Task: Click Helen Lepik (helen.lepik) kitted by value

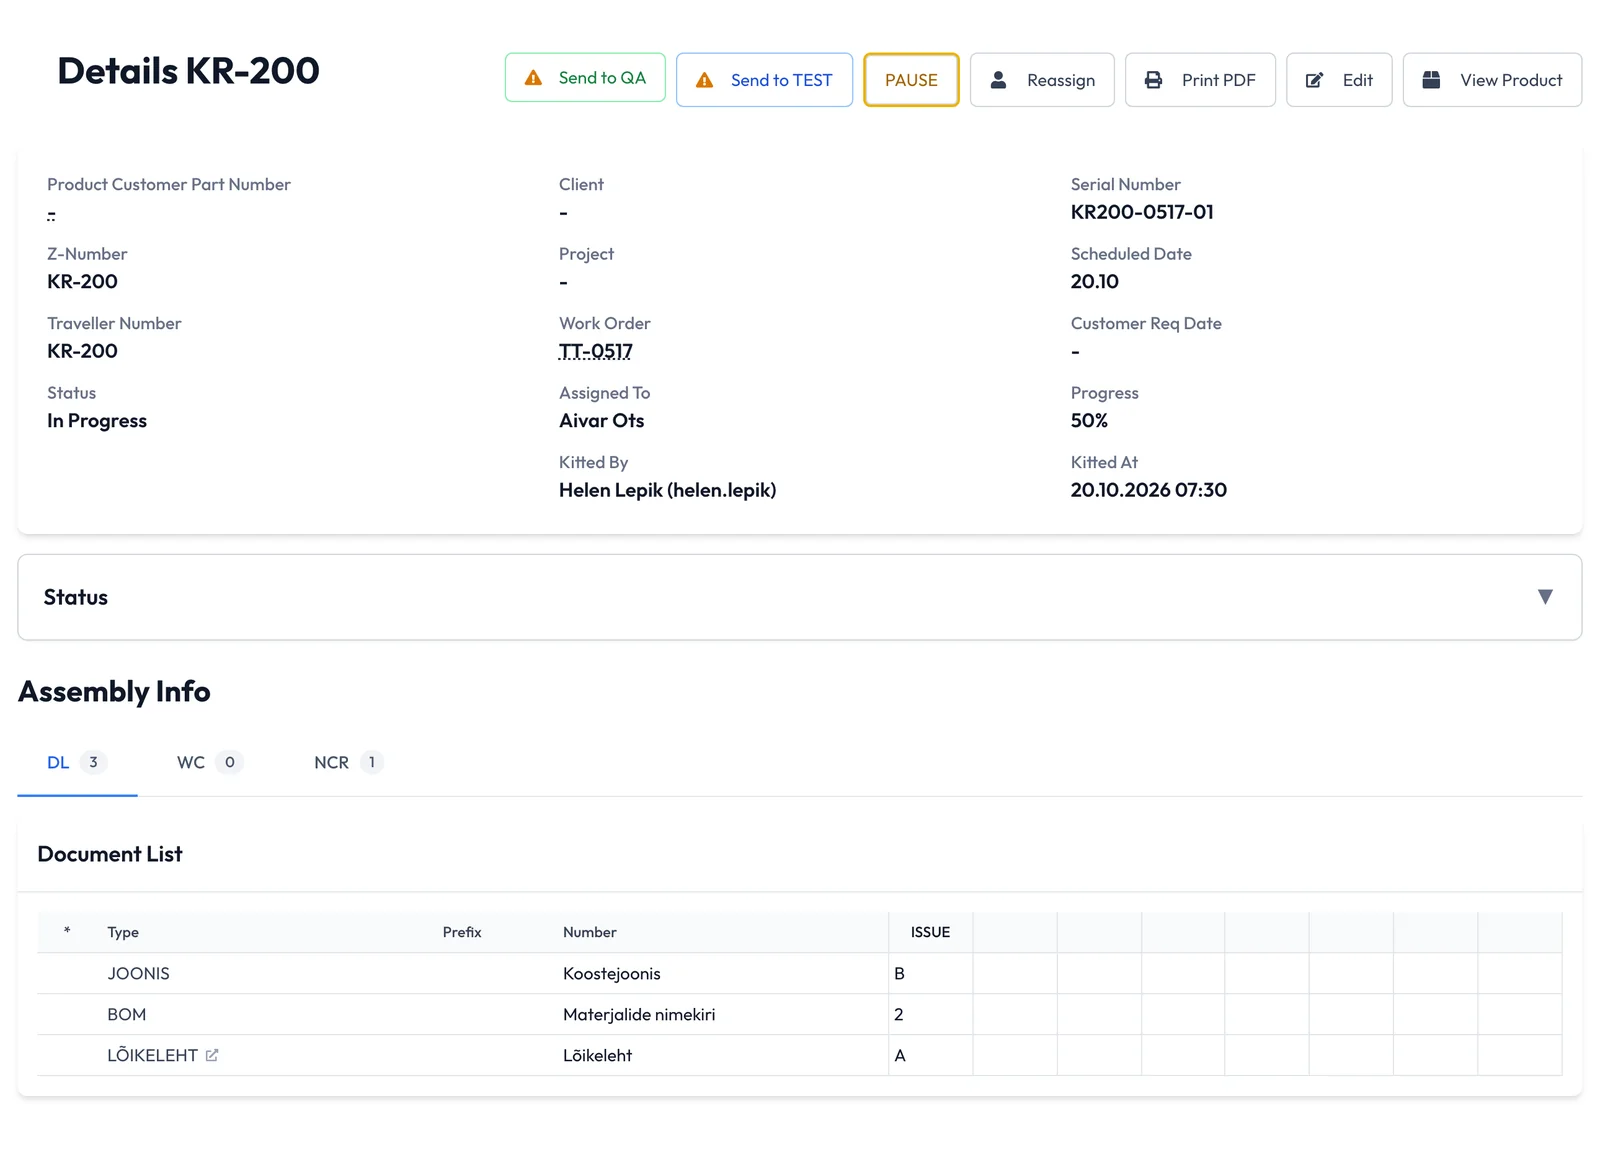Action: 668,490
